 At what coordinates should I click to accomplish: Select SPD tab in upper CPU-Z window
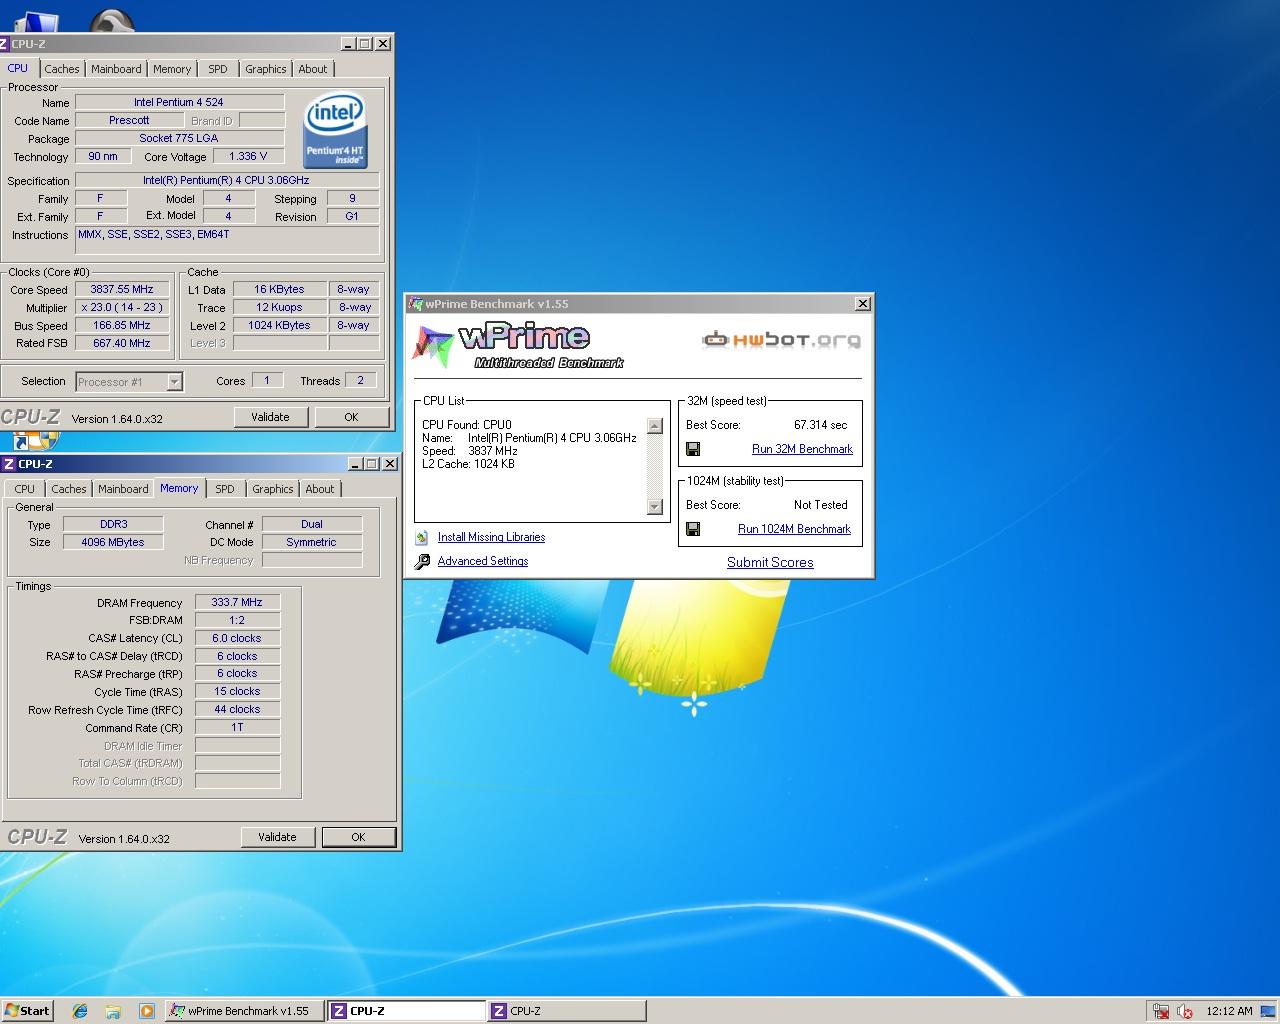[218, 69]
